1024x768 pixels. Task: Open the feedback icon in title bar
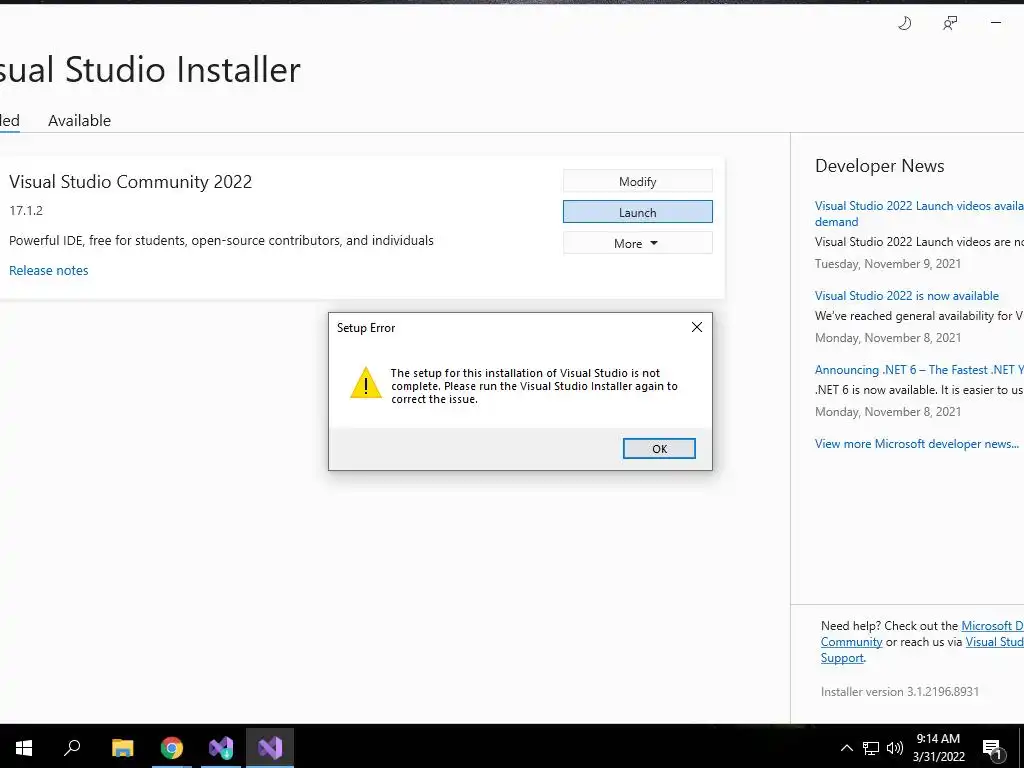tap(950, 24)
